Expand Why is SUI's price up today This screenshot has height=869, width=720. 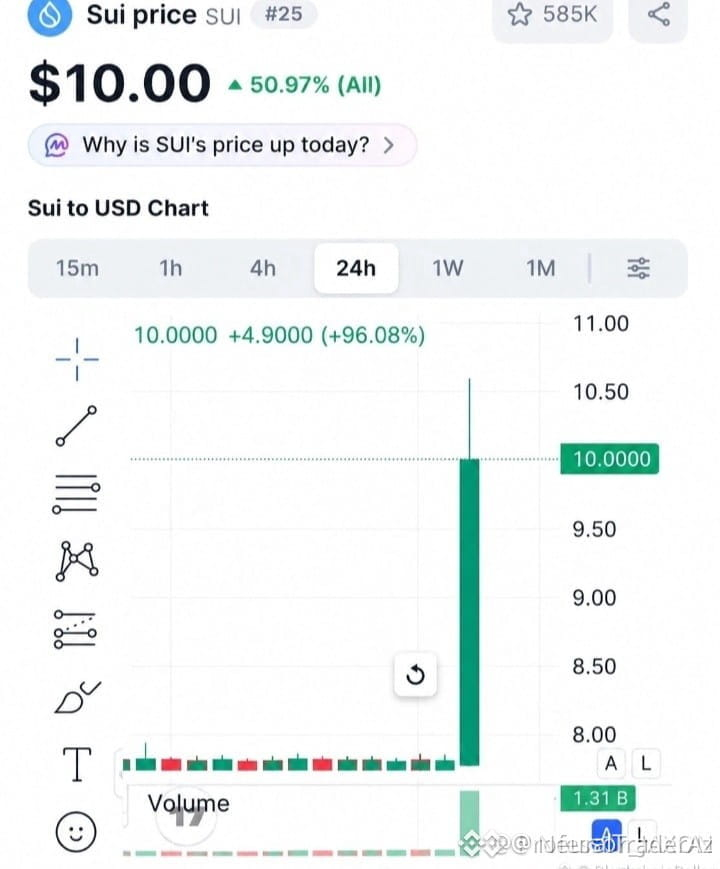click(x=222, y=145)
